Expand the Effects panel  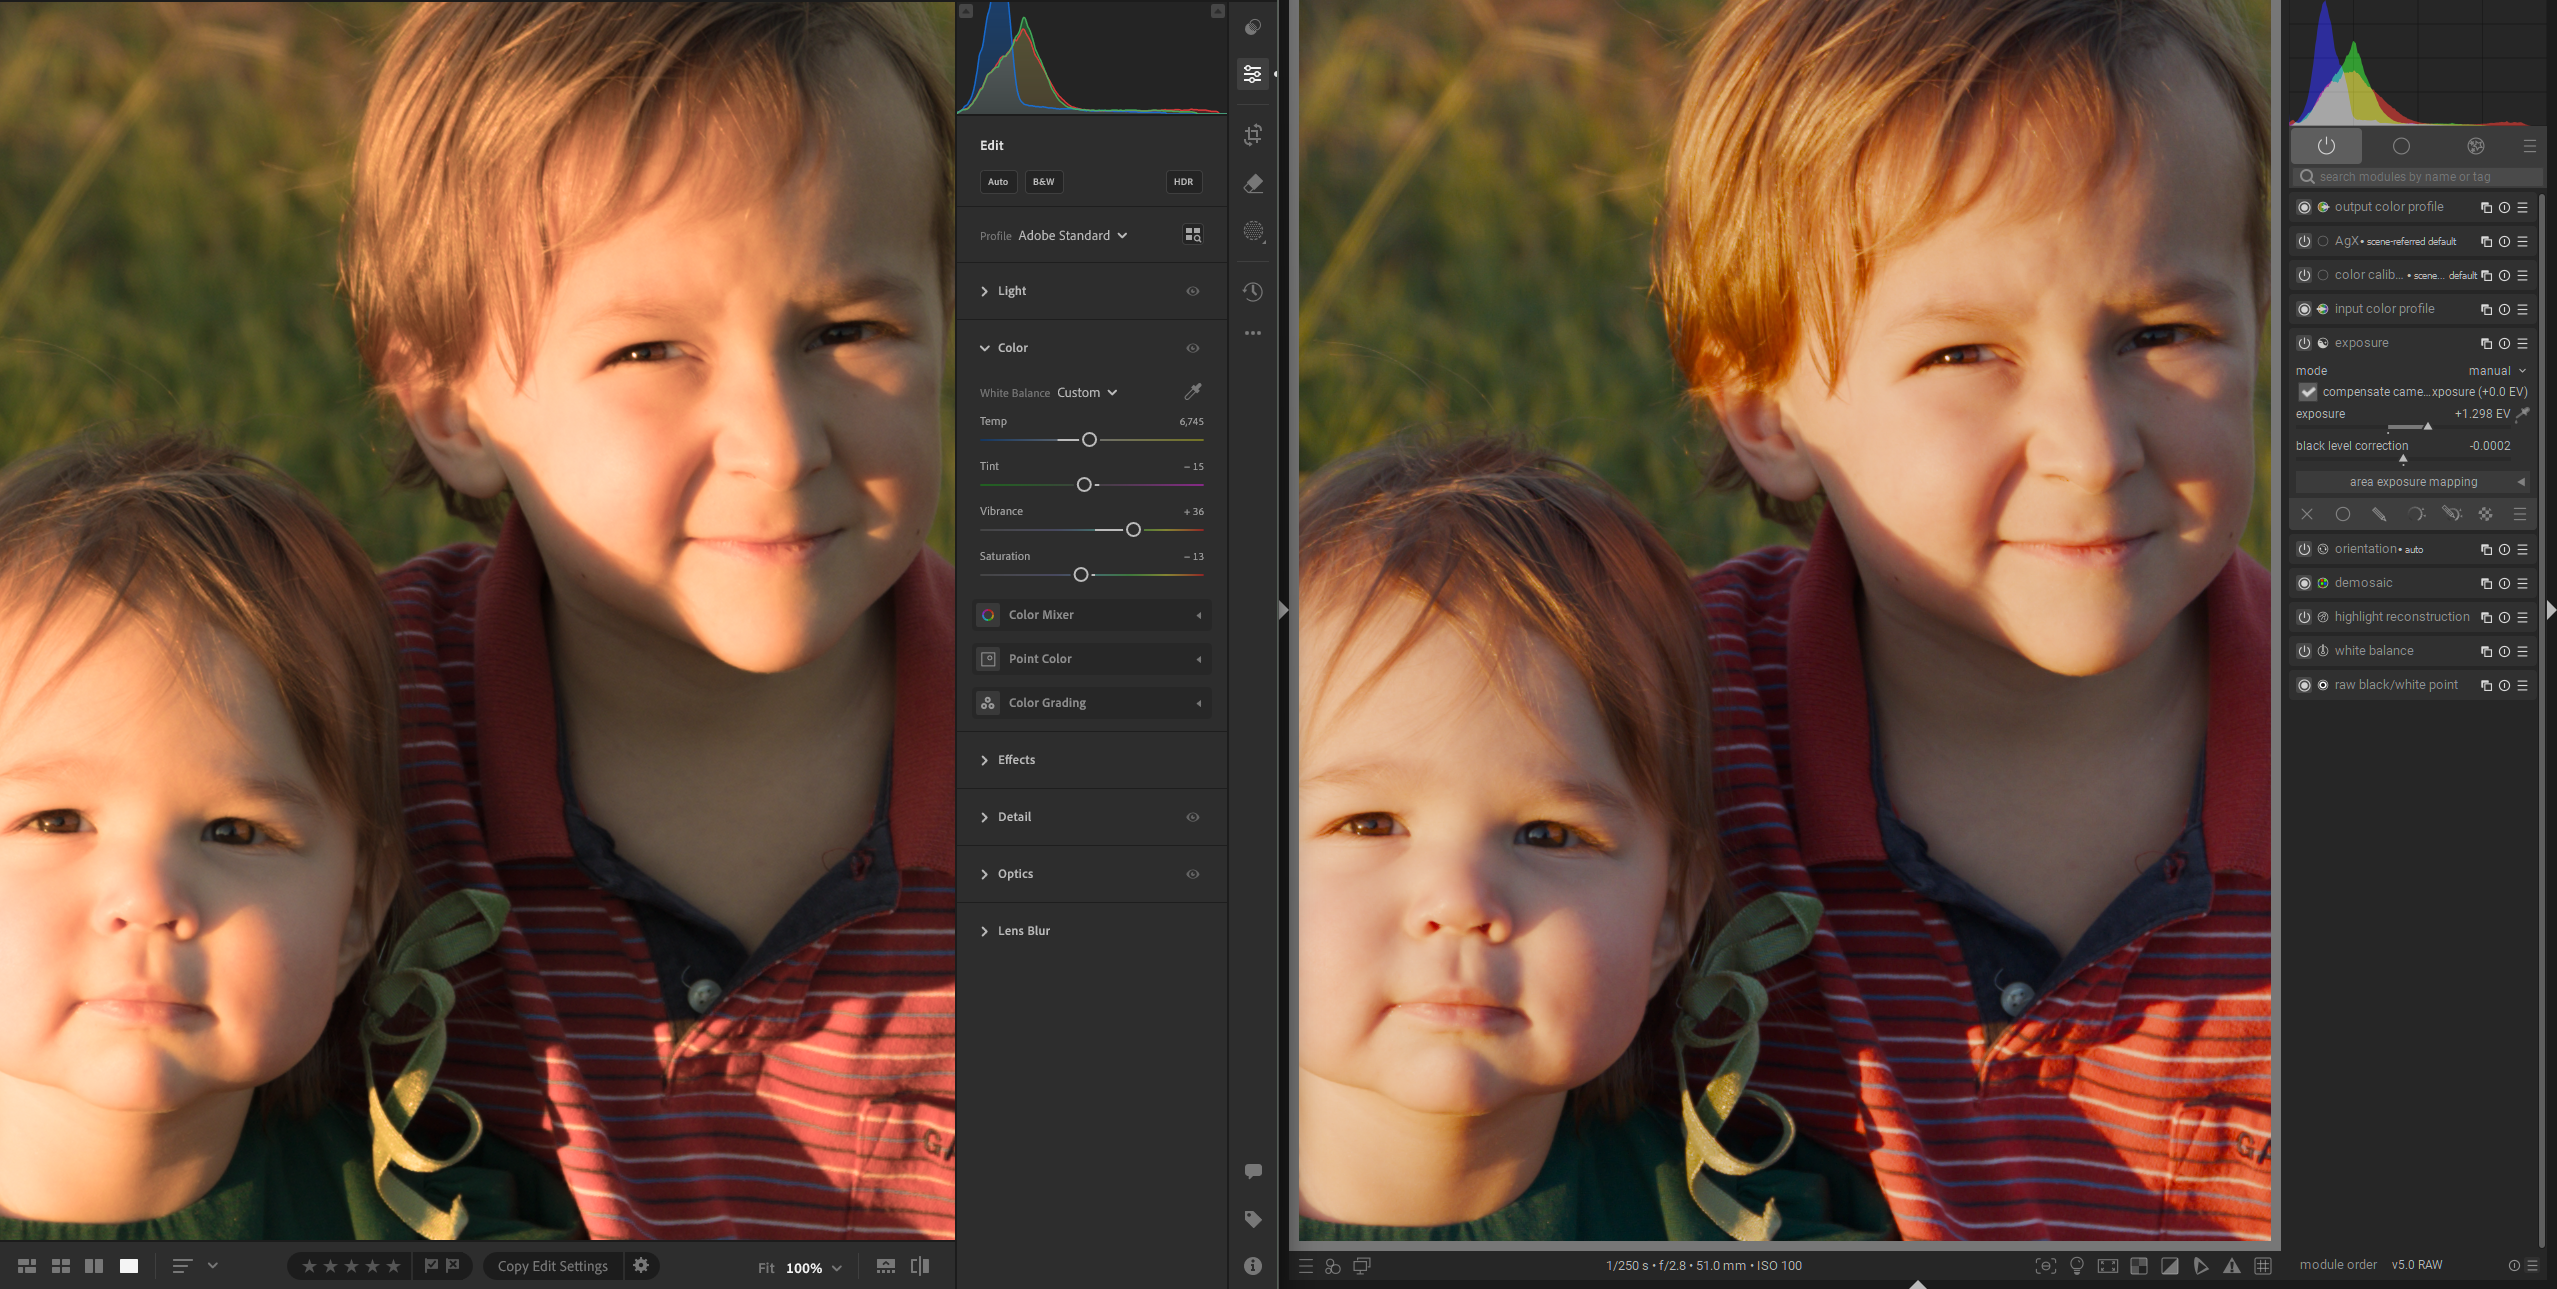pos(984,760)
